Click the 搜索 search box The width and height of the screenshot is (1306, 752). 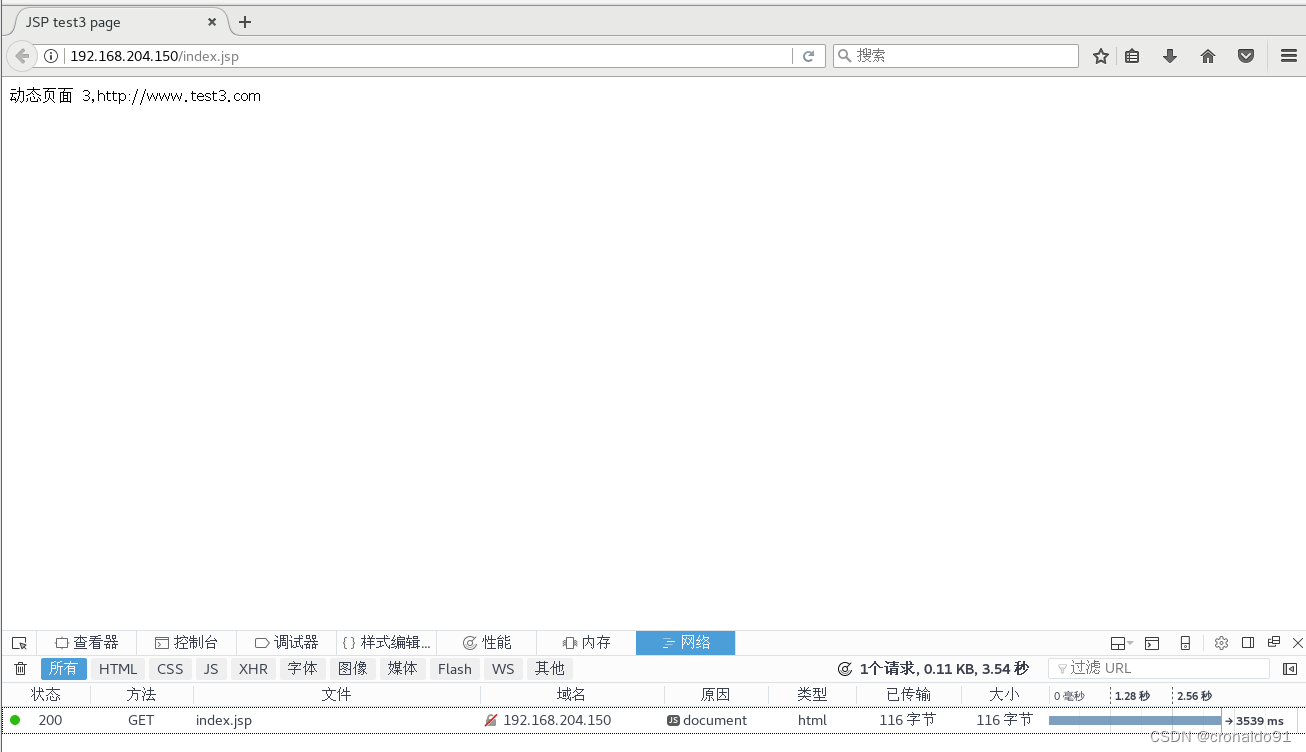(x=956, y=56)
